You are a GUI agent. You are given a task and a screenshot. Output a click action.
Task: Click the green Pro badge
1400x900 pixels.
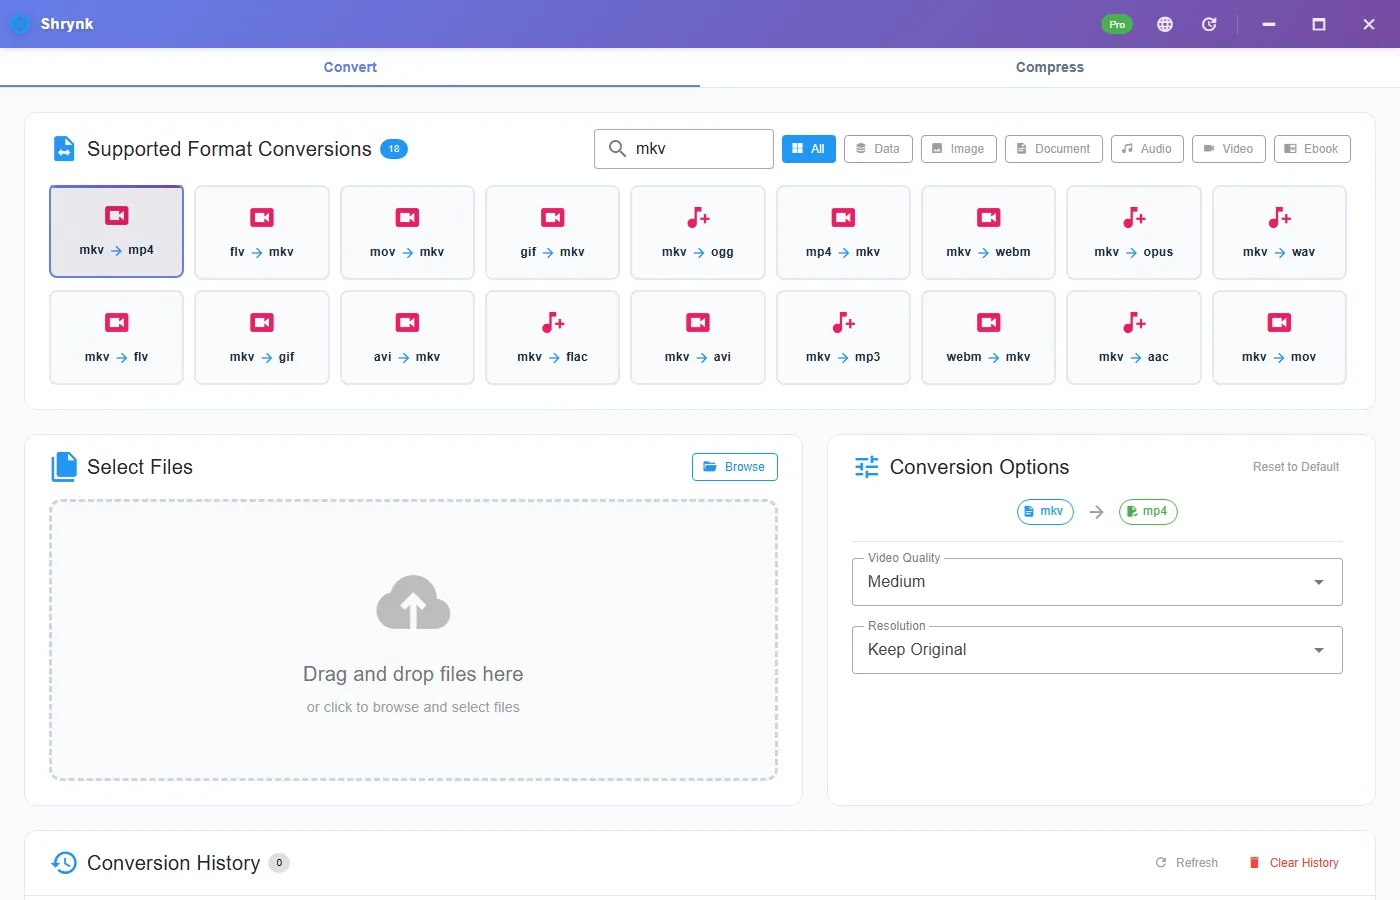[x=1117, y=24]
